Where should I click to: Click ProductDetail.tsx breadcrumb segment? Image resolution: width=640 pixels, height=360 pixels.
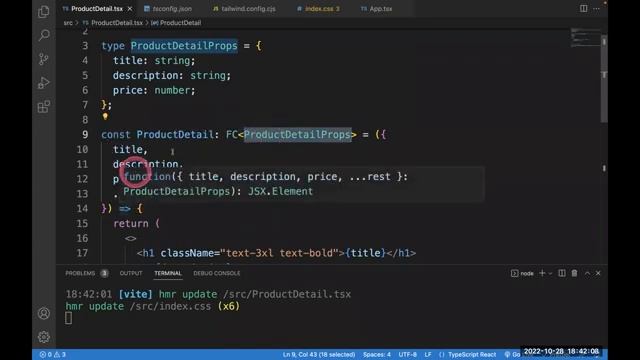tap(113, 23)
